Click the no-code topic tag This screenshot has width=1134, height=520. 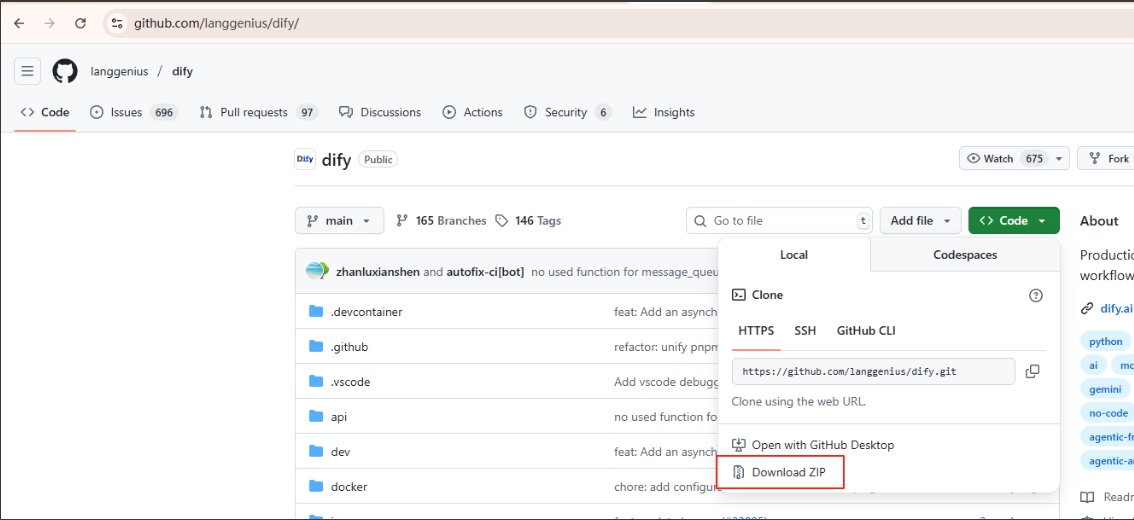point(1108,413)
